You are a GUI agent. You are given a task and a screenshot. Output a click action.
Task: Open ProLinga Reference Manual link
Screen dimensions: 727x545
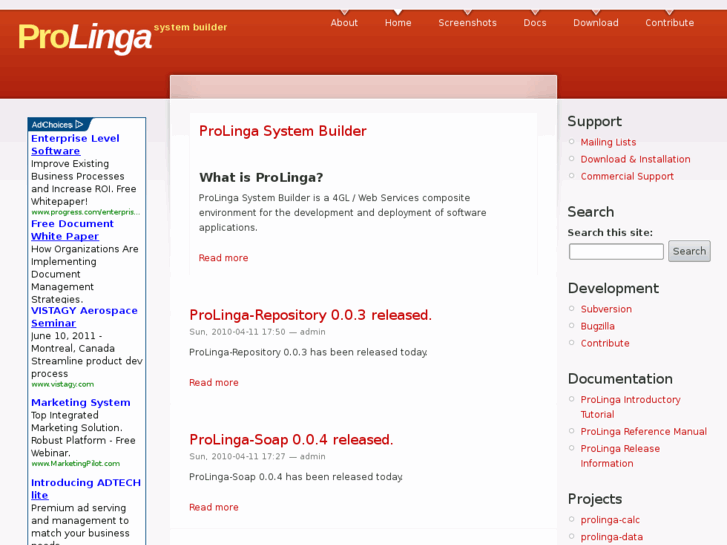[644, 432]
